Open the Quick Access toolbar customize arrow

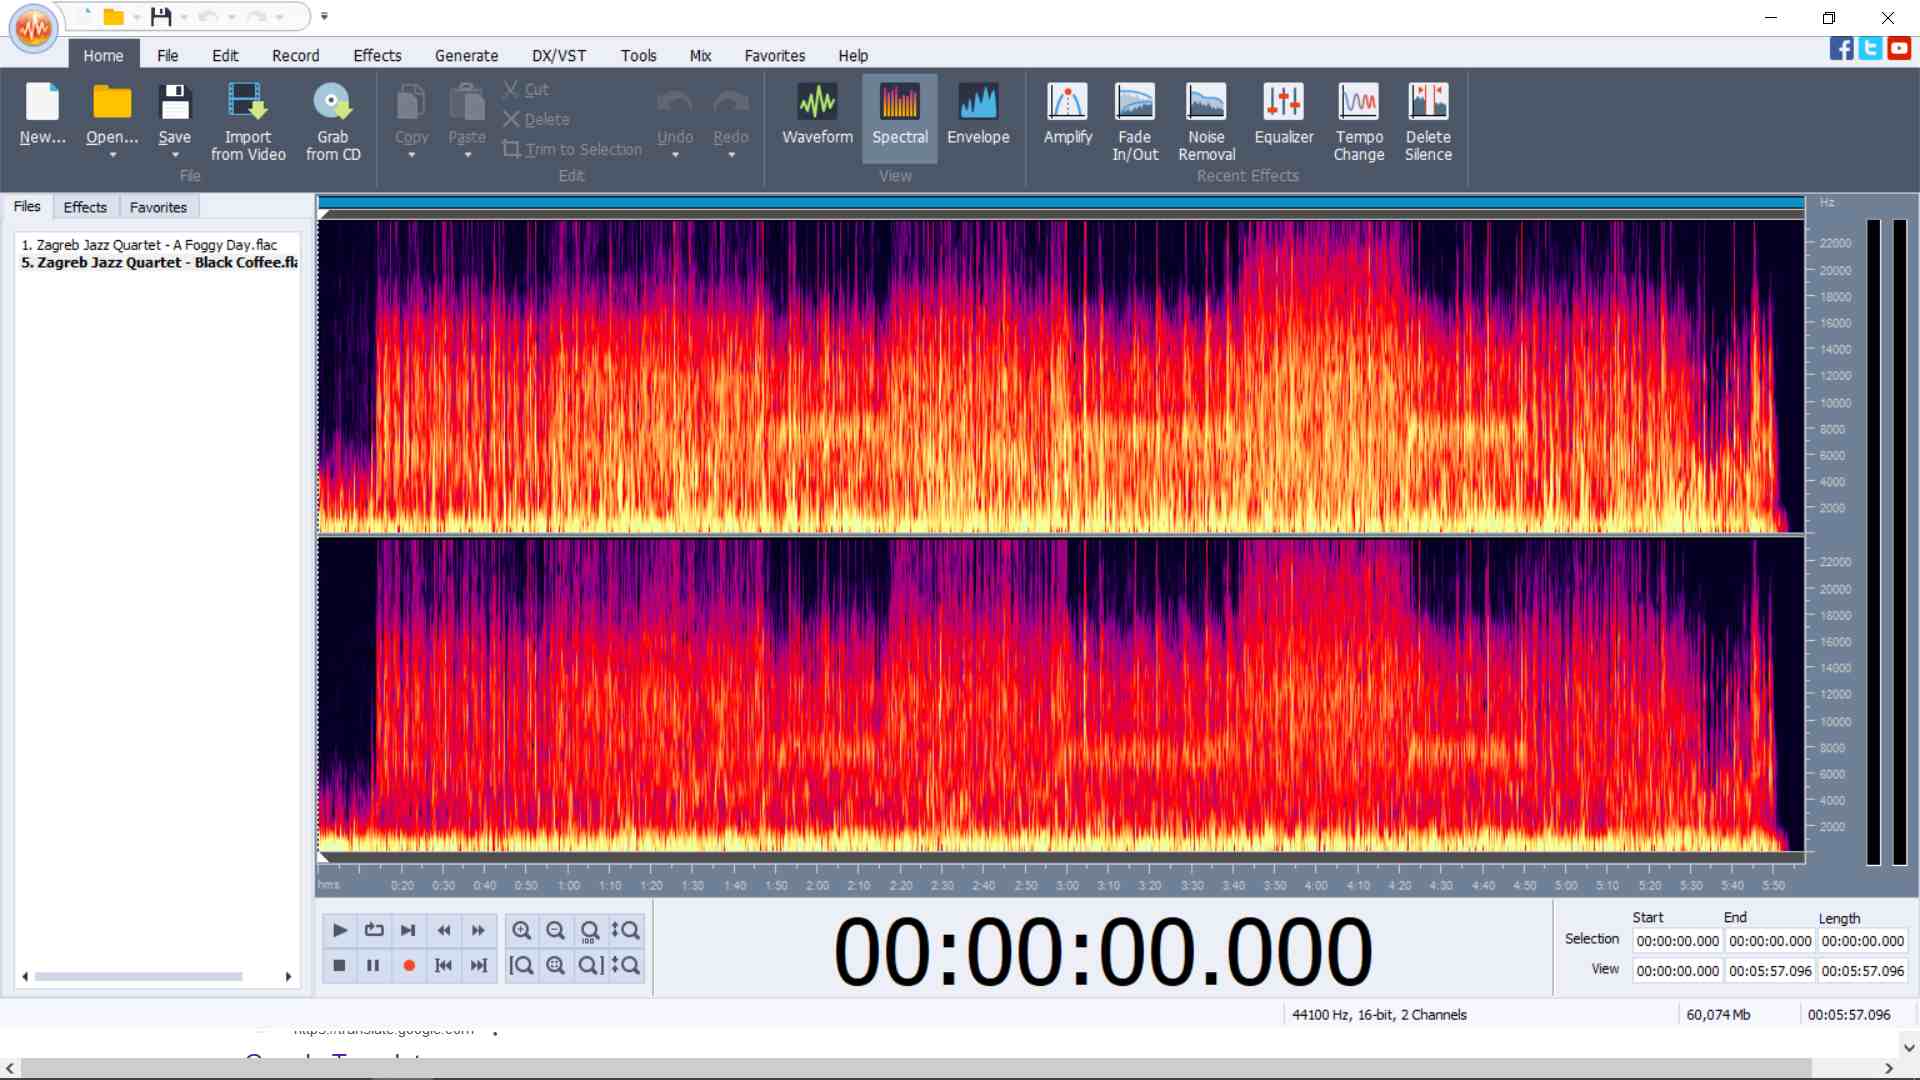324,17
